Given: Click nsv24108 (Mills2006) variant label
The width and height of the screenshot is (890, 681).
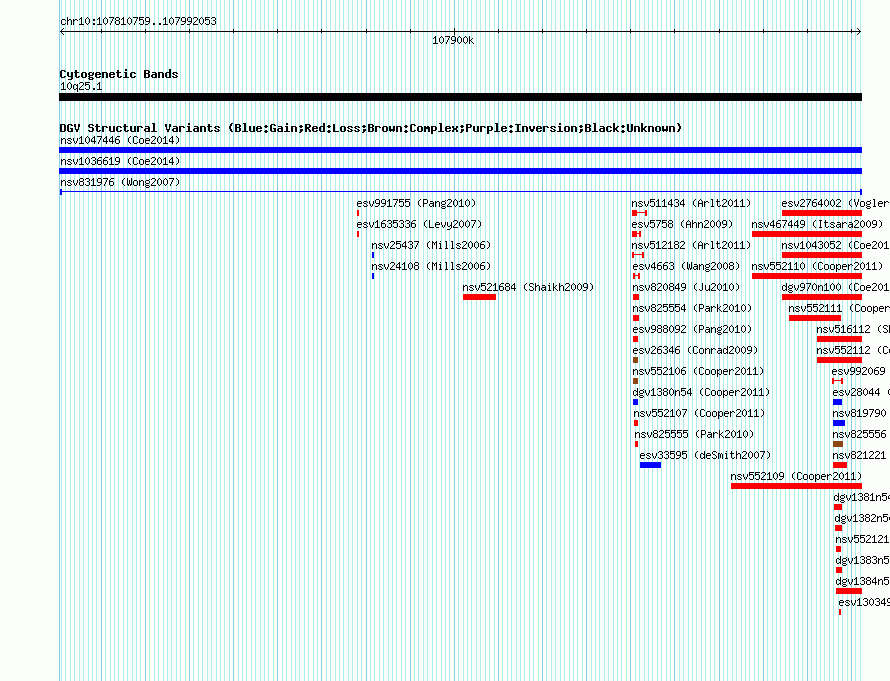Looking at the screenshot, I should 431,266.
